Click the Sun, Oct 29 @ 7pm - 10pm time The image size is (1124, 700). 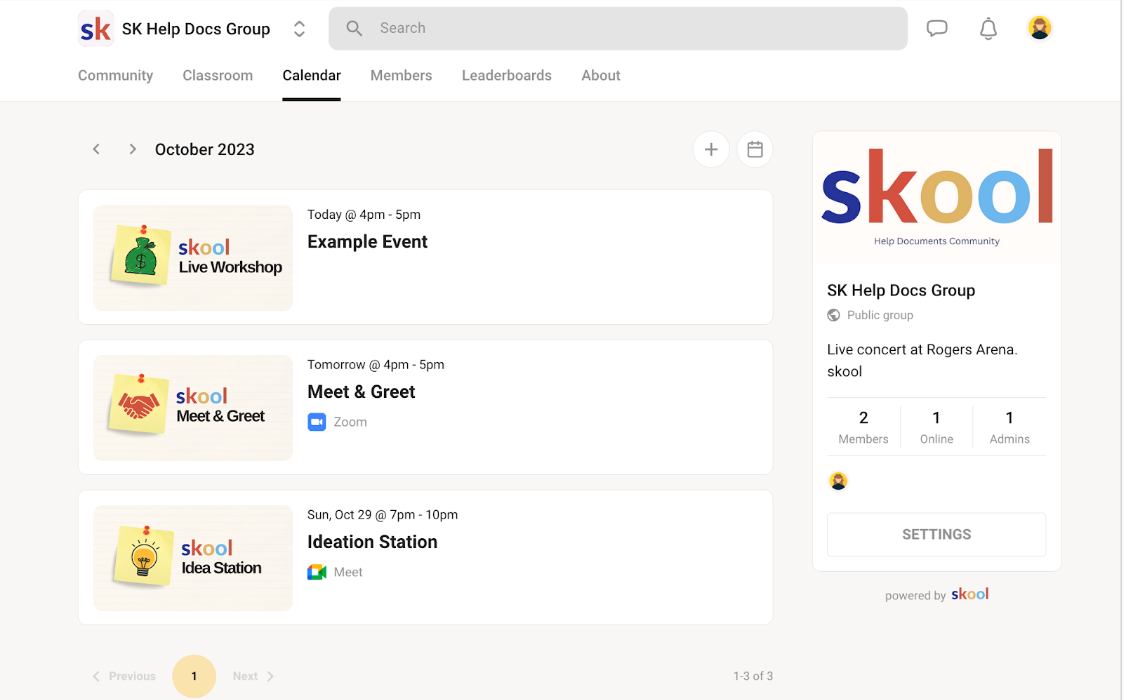click(x=382, y=514)
